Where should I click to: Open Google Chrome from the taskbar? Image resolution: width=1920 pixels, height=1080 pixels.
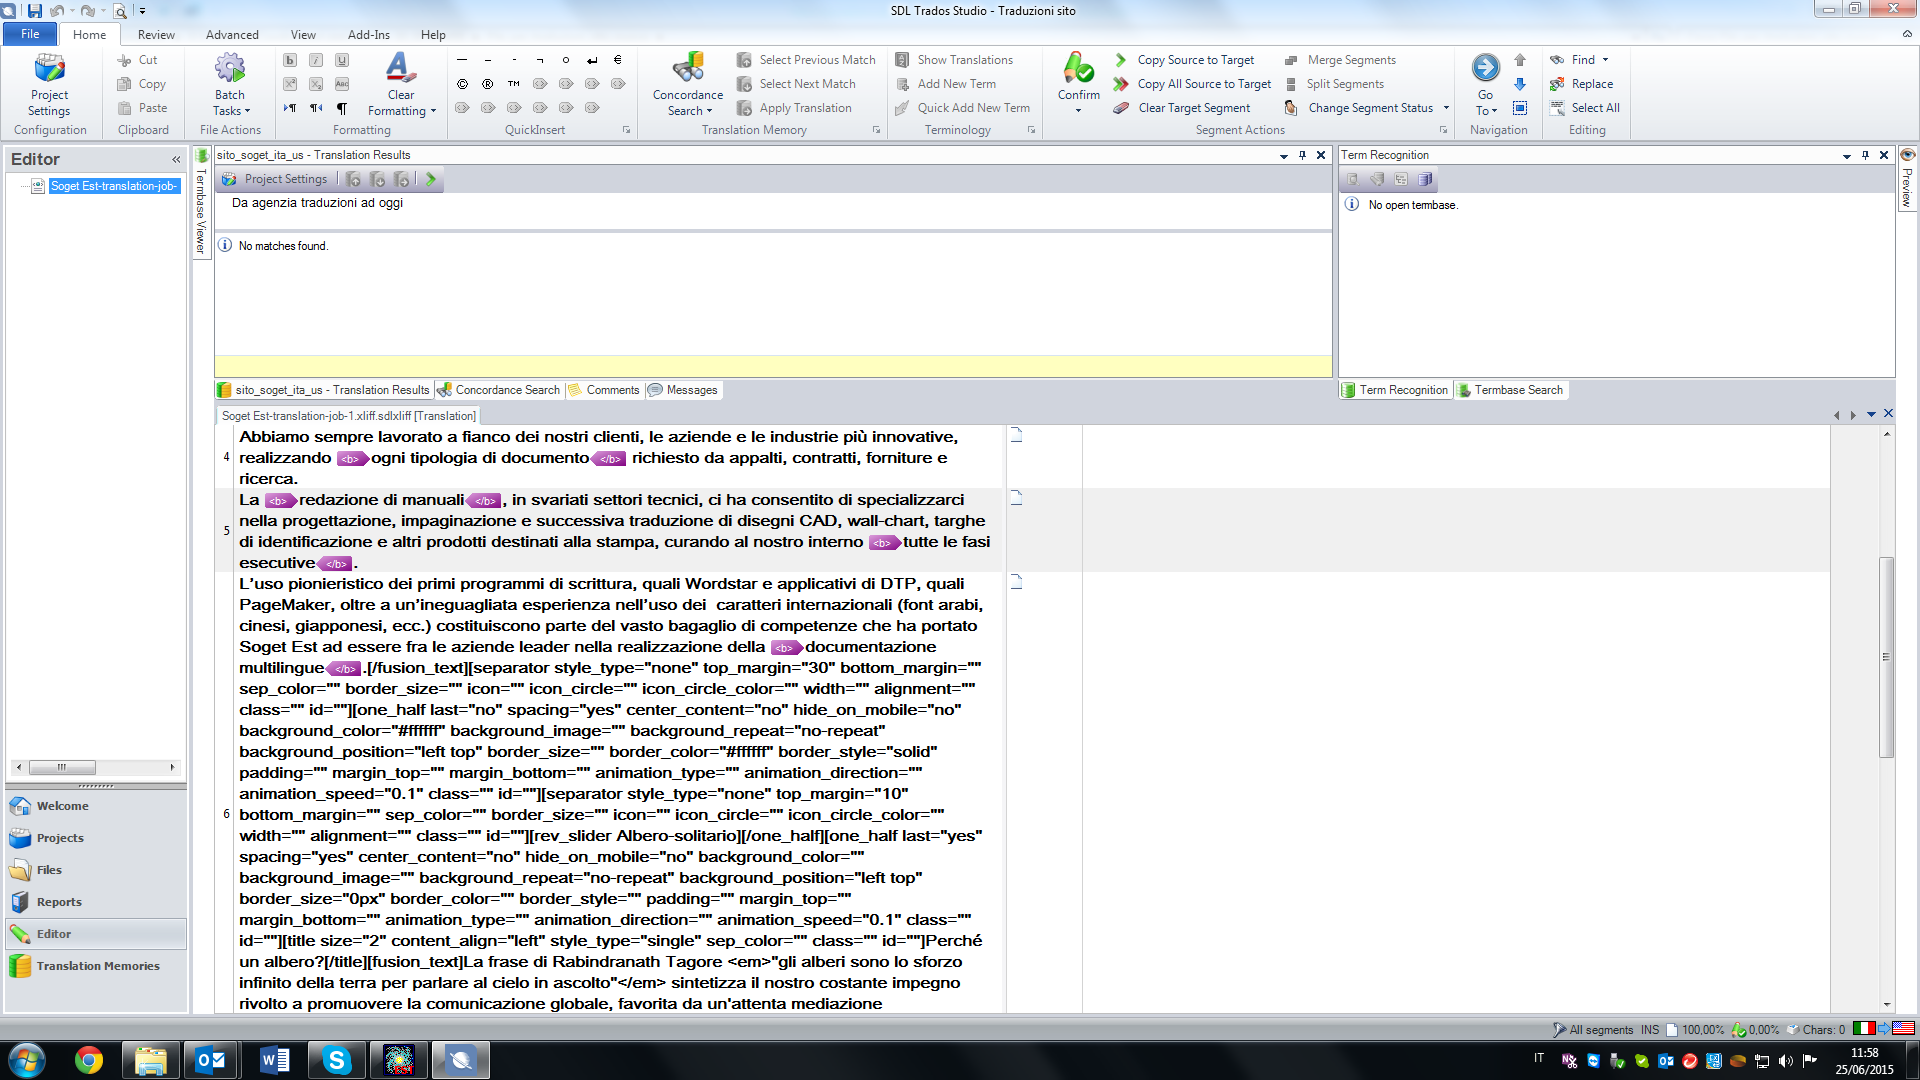tap(89, 1060)
